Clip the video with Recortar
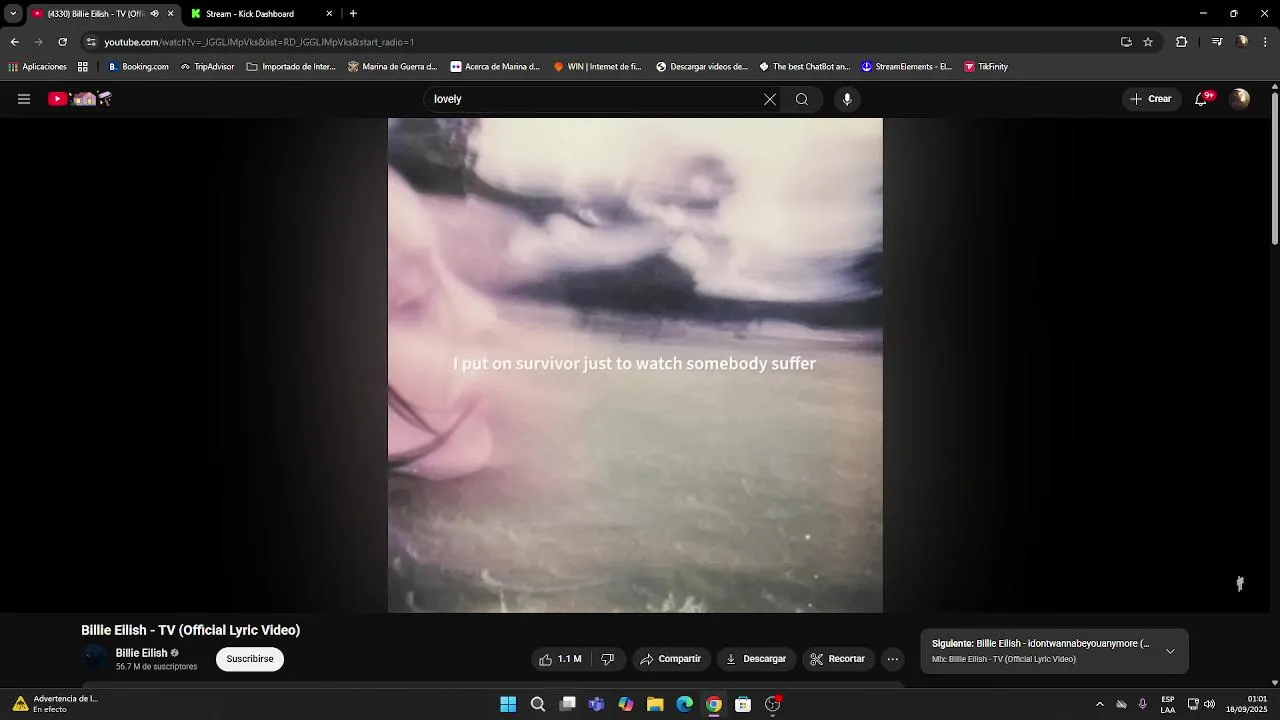This screenshot has height=720, width=1280. pos(837,659)
